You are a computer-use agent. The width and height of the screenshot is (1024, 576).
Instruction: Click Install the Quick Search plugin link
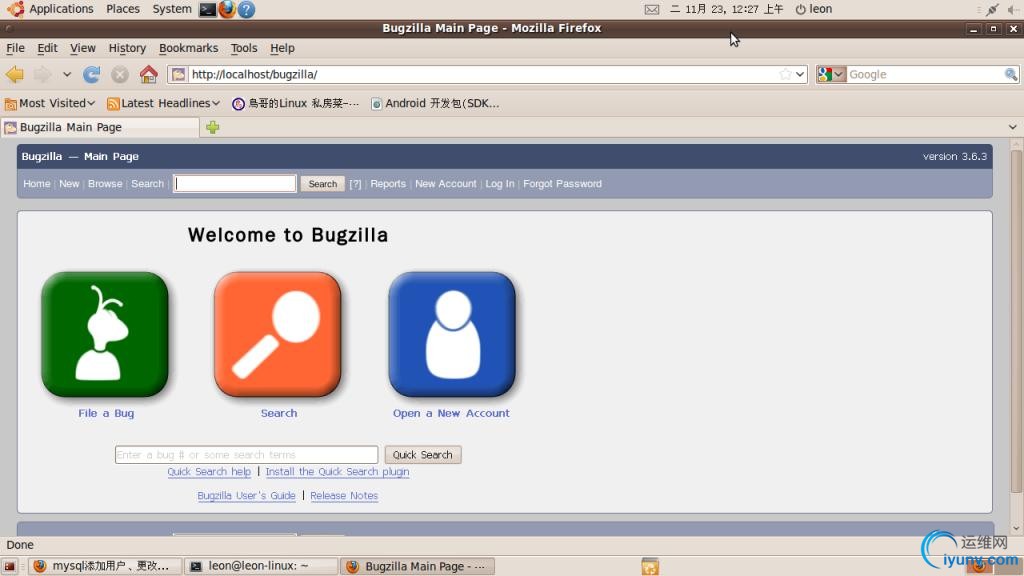337,472
